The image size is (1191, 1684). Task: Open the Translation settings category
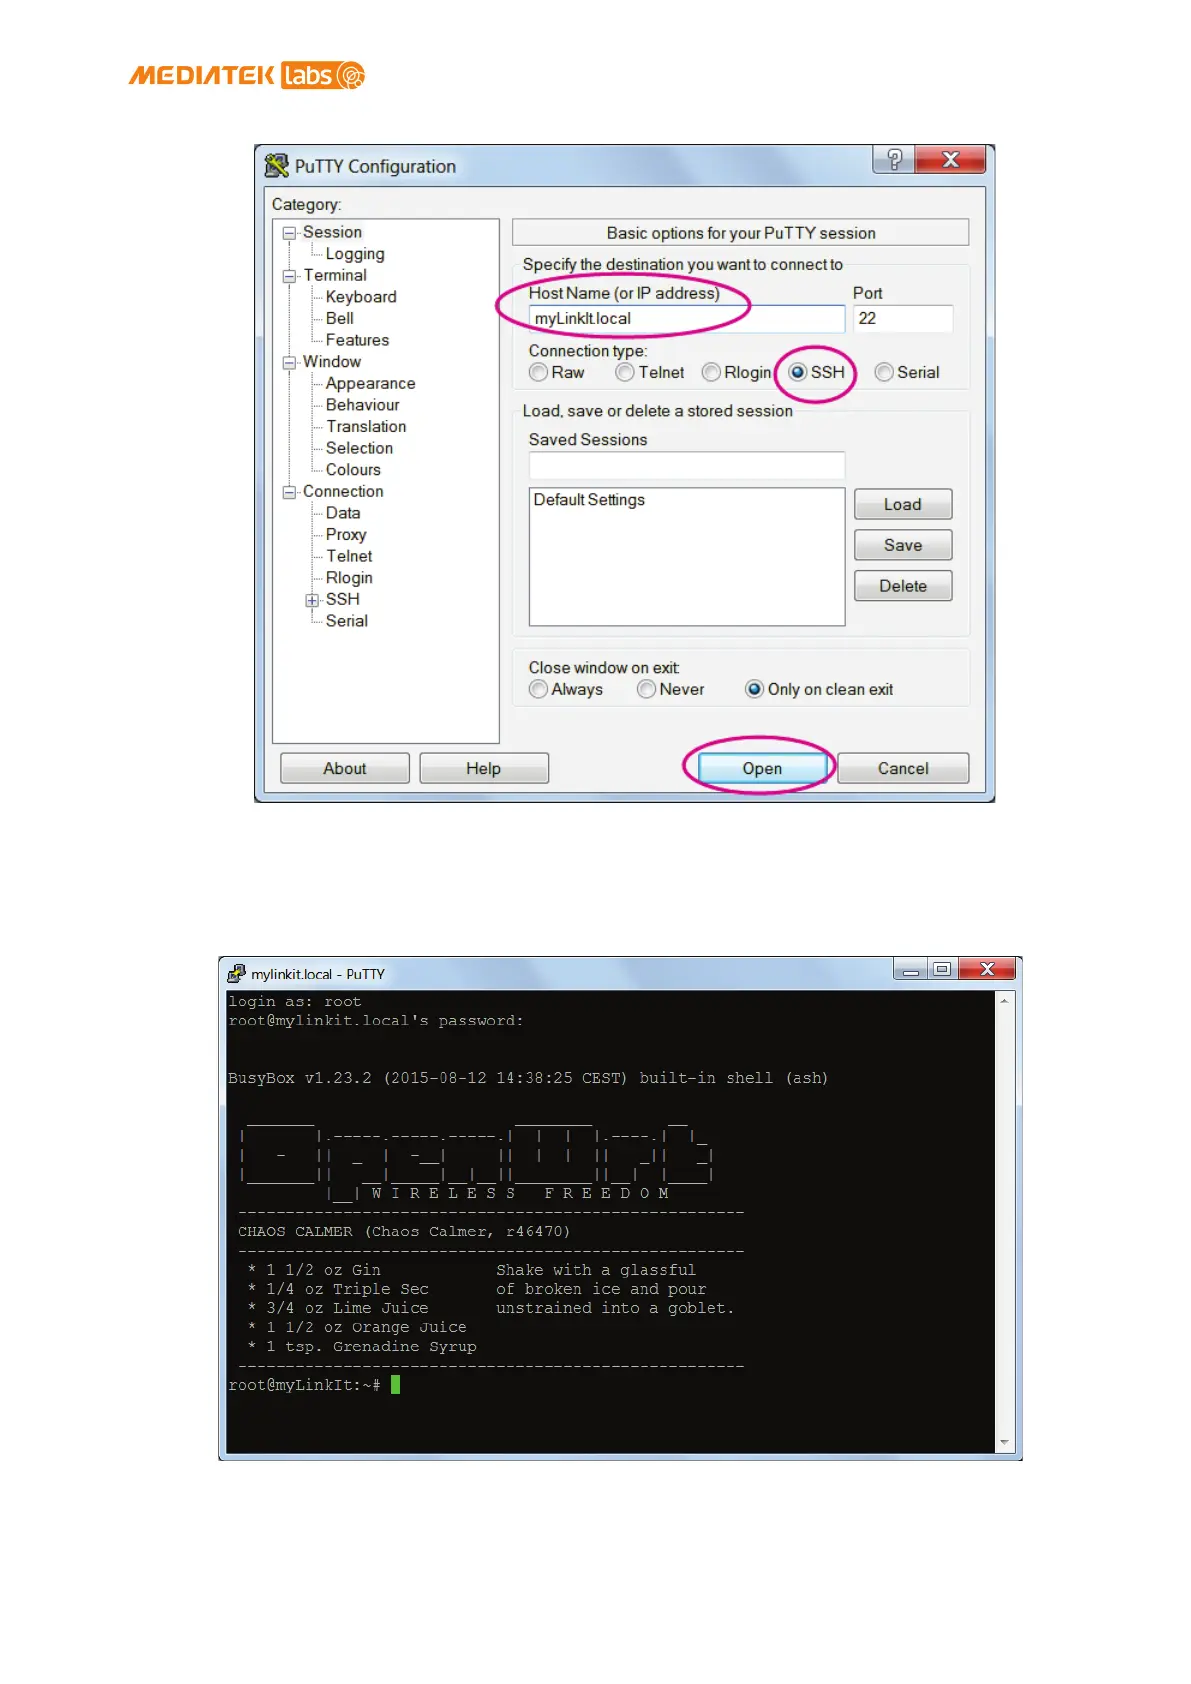coord(366,427)
